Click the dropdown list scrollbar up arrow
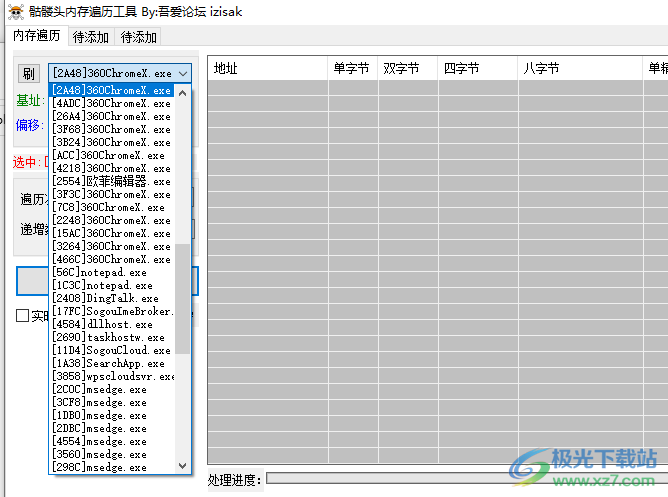The width and height of the screenshot is (668, 497). [183, 91]
